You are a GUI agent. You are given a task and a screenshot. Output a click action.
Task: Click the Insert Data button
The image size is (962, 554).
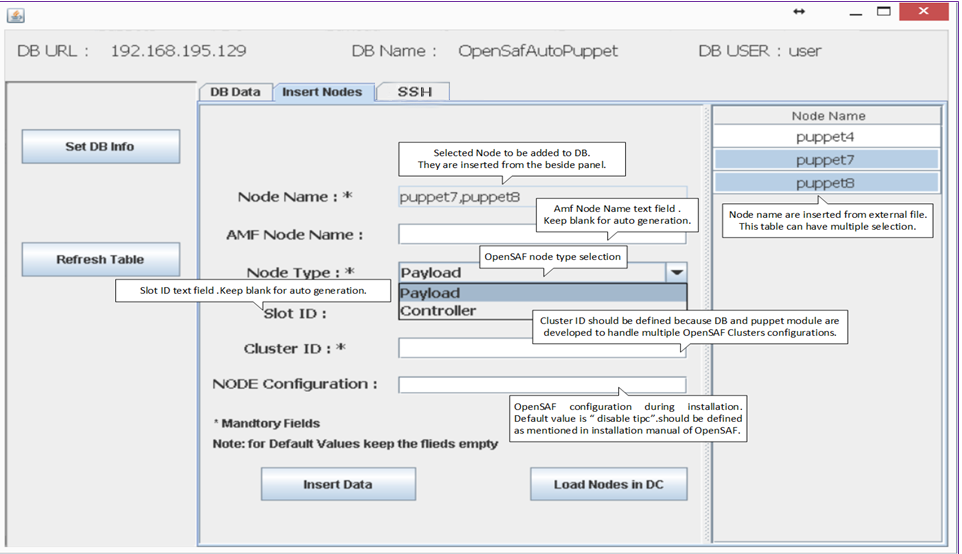pyautogui.click(x=338, y=484)
